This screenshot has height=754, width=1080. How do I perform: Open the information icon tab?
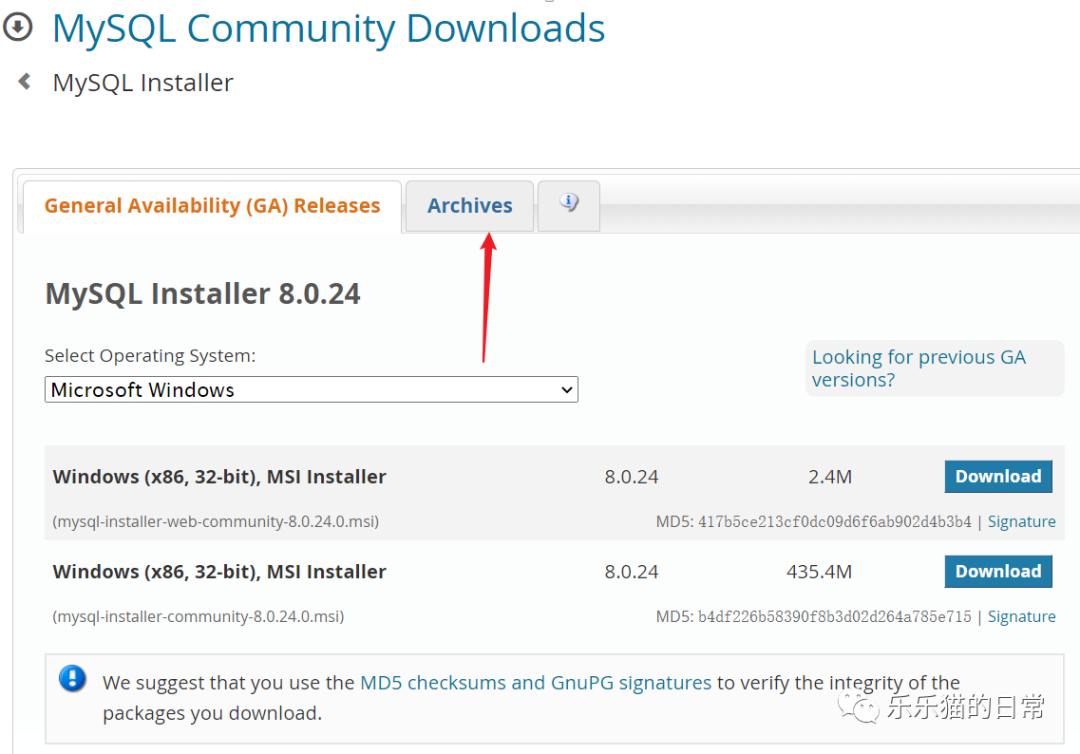(568, 205)
